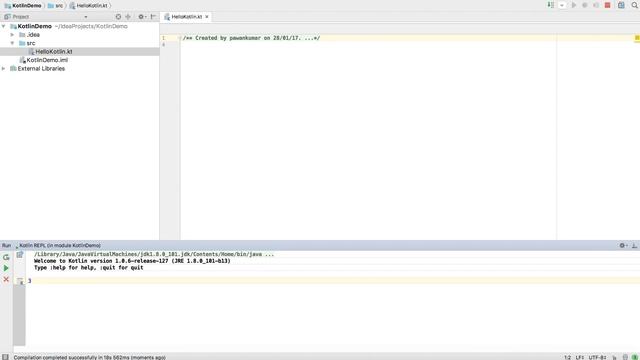Open Project Structure from toolbar
640x360 pixels.
pos(621,5)
